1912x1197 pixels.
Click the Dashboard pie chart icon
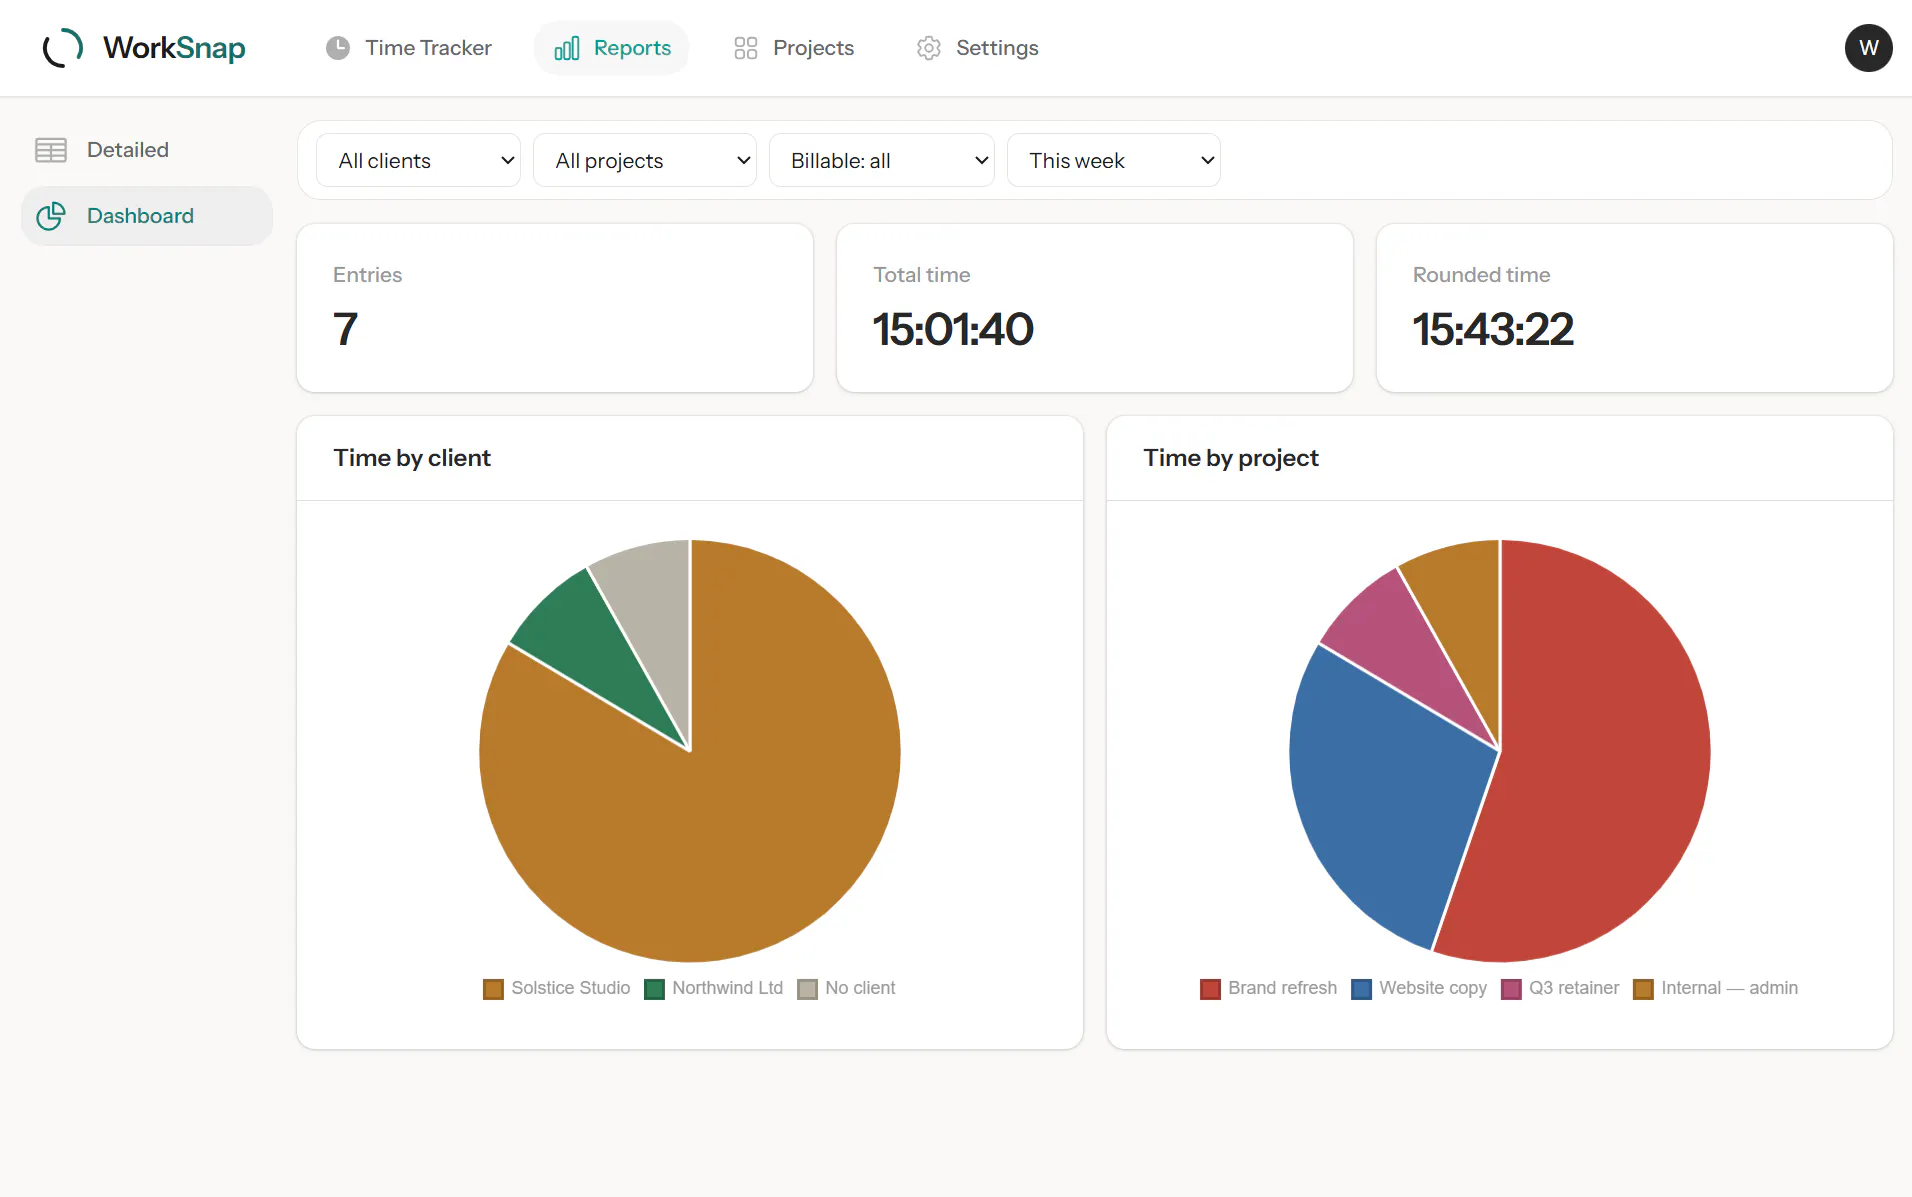click(51, 216)
